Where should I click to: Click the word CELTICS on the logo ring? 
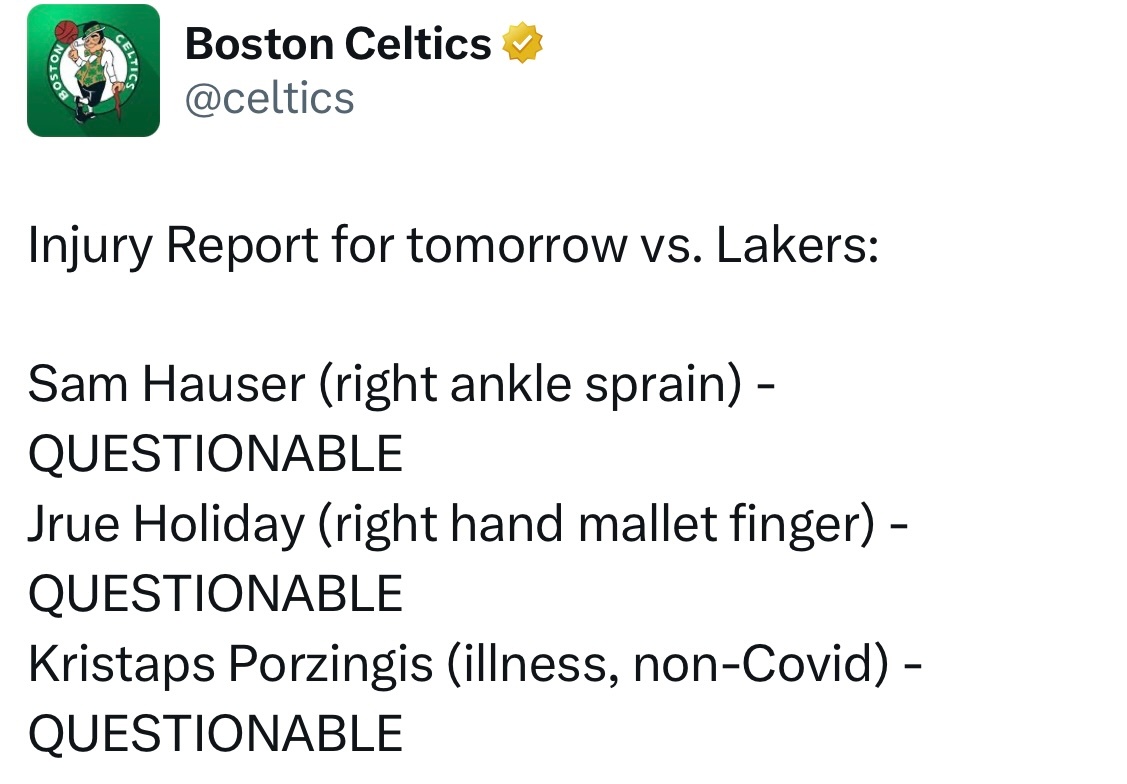[x=126, y=60]
